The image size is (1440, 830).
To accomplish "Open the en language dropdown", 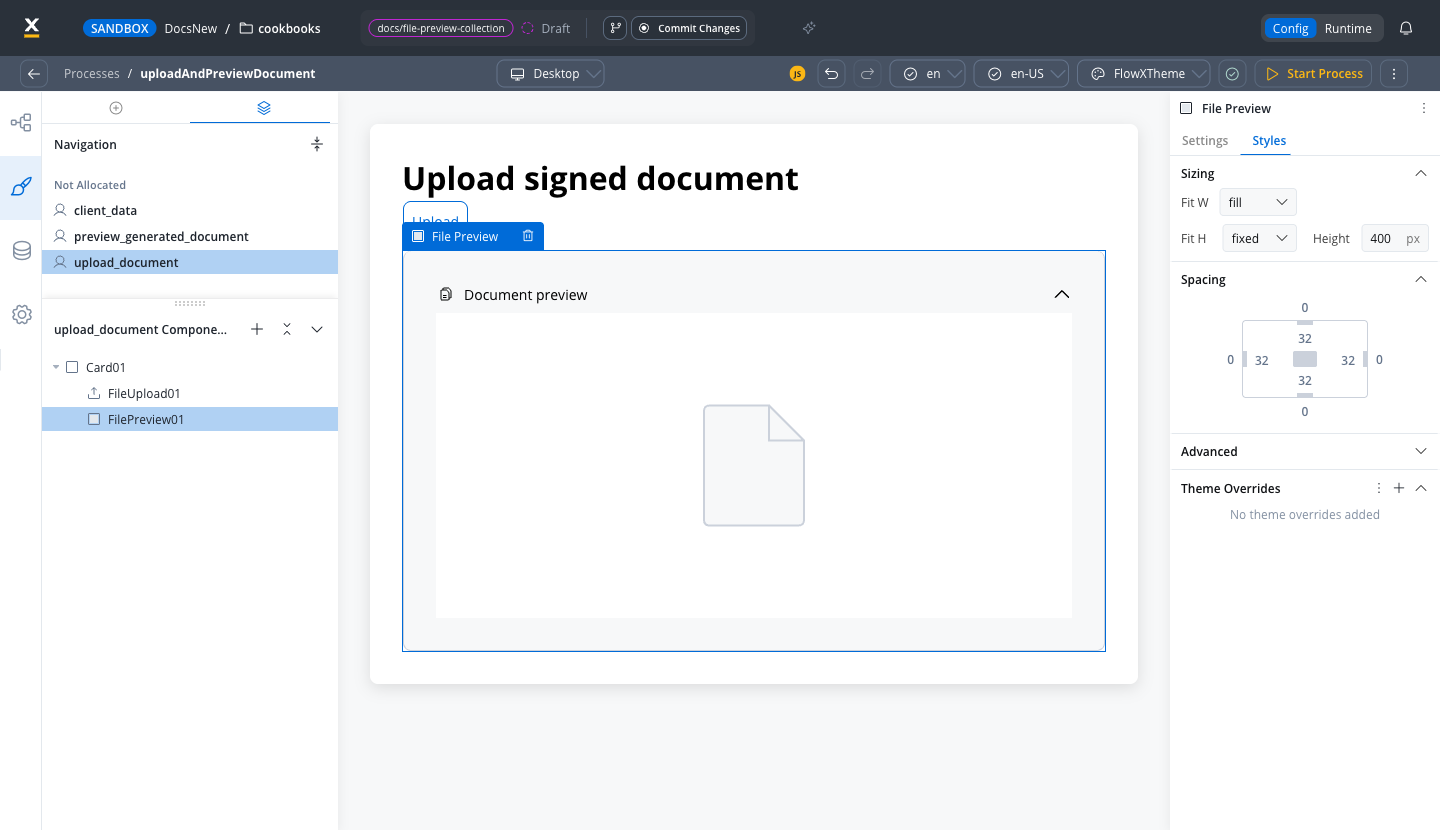I will point(928,73).
